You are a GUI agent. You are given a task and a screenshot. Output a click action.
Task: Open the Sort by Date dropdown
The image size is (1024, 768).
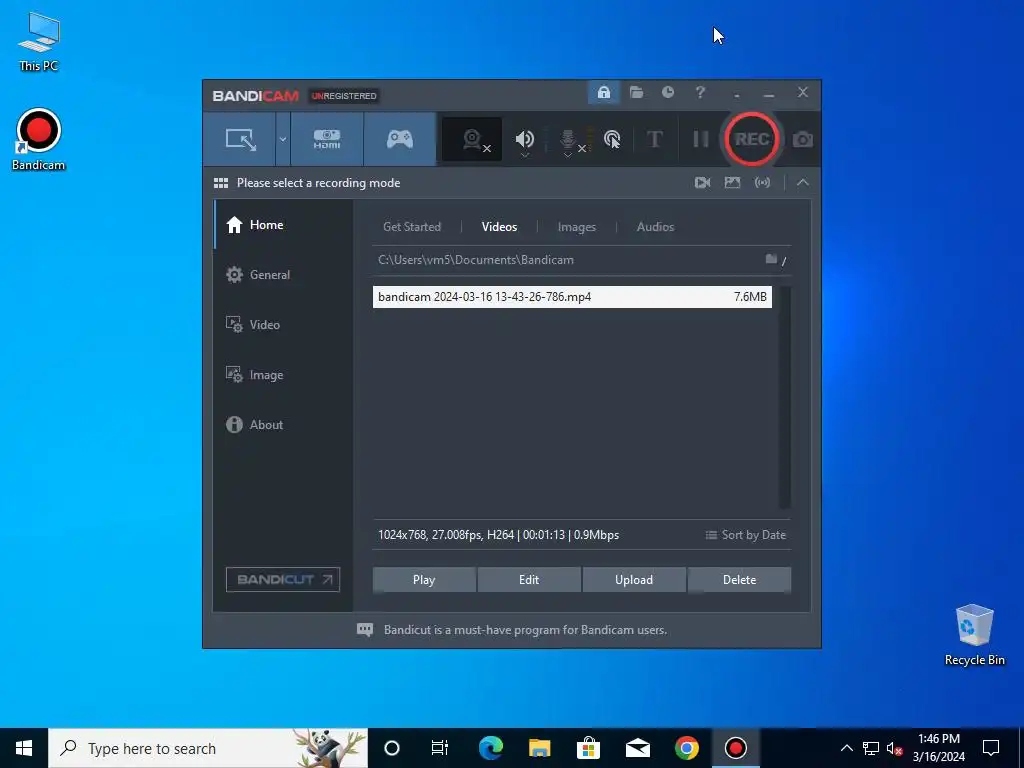[746, 535]
